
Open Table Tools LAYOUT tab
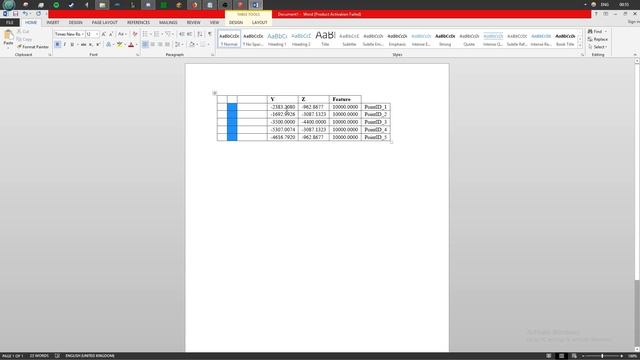pyautogui.click(x=260, y=22)
